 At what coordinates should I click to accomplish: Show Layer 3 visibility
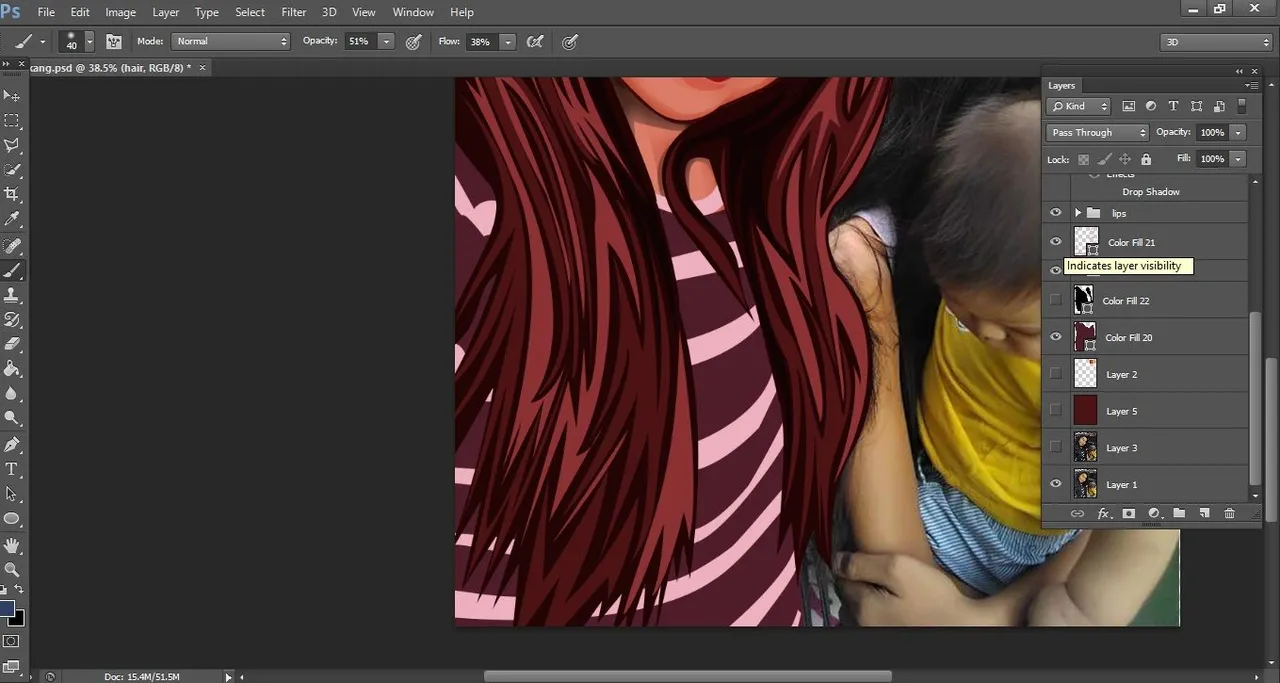(1055, 447)
